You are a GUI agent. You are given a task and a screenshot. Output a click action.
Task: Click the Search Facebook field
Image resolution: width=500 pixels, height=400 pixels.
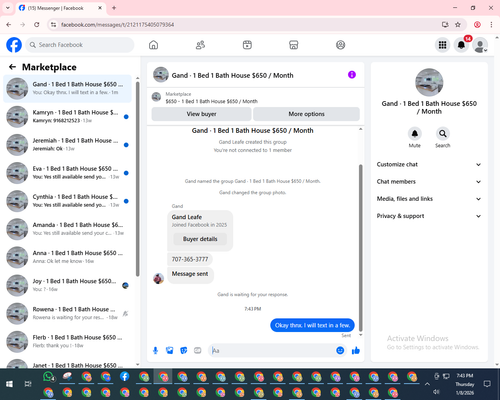click(80, 45)
